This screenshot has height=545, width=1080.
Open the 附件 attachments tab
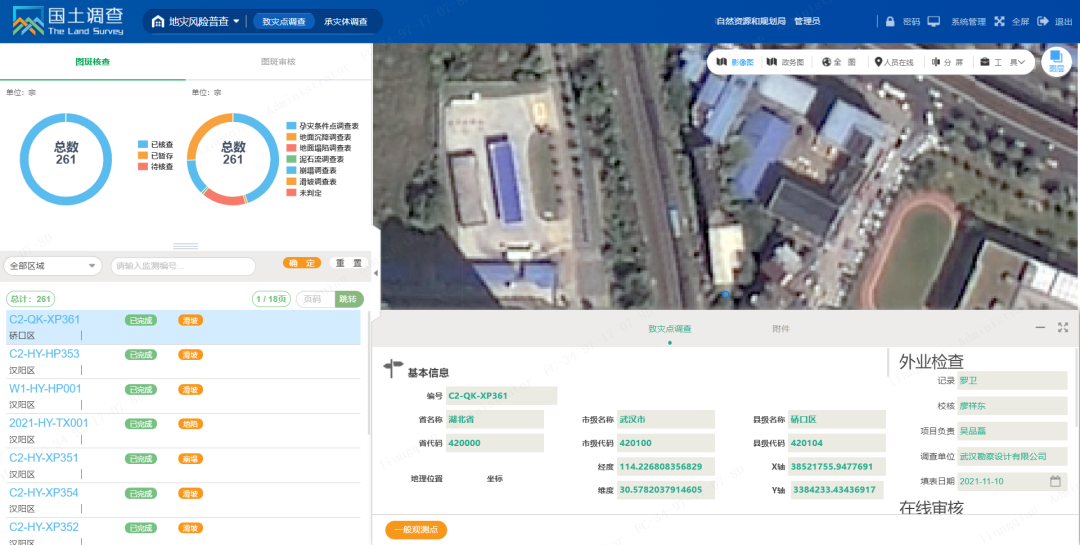tap(780, 328)
